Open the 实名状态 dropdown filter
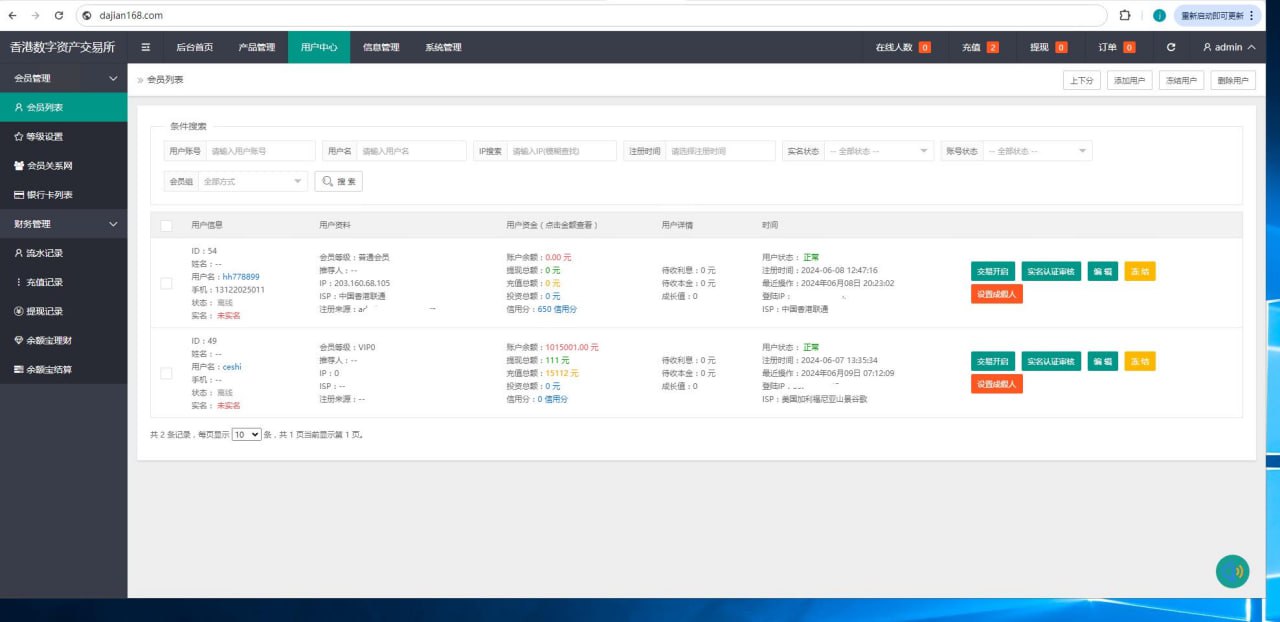This screenshot has width=1280, height=622. pyautogui.click(x=878, y=151)
